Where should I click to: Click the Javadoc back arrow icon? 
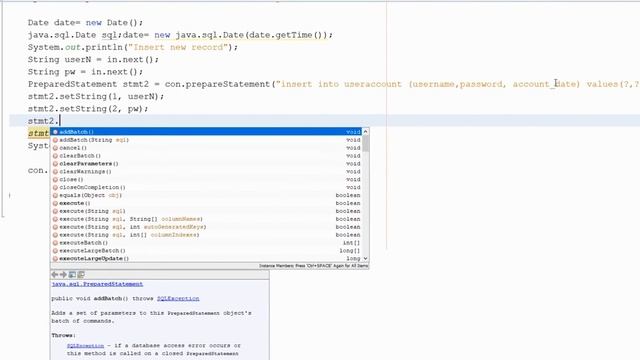point(55,275)
